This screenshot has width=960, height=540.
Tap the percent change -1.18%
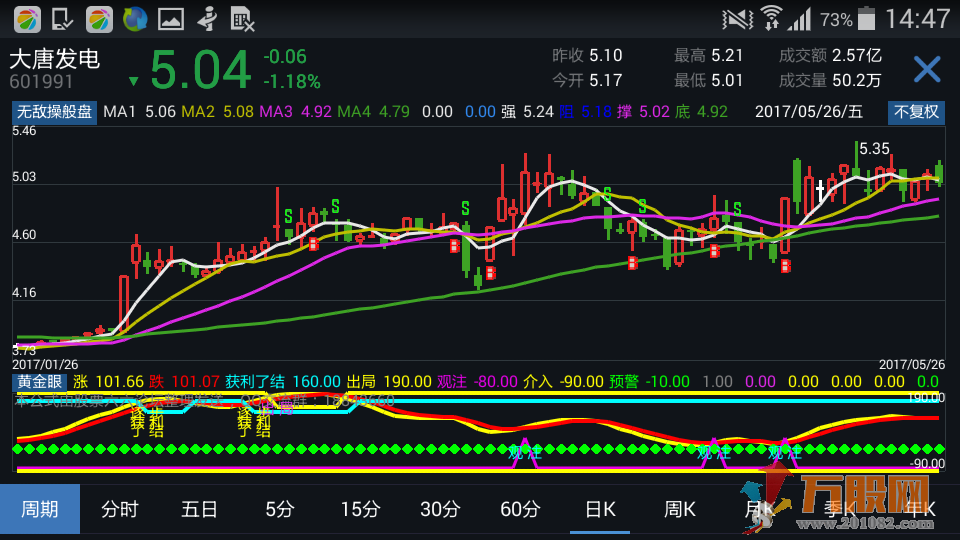coord(292,81)
